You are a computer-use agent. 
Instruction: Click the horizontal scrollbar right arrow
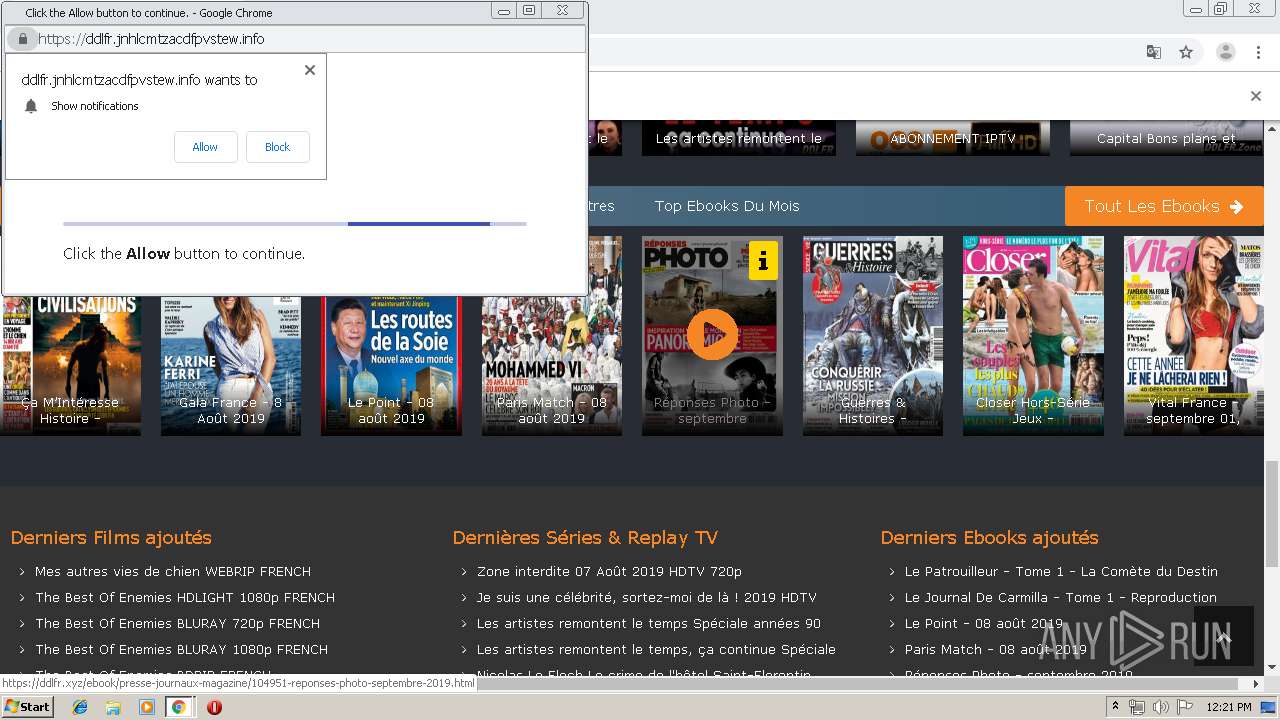click(1257, 684)
